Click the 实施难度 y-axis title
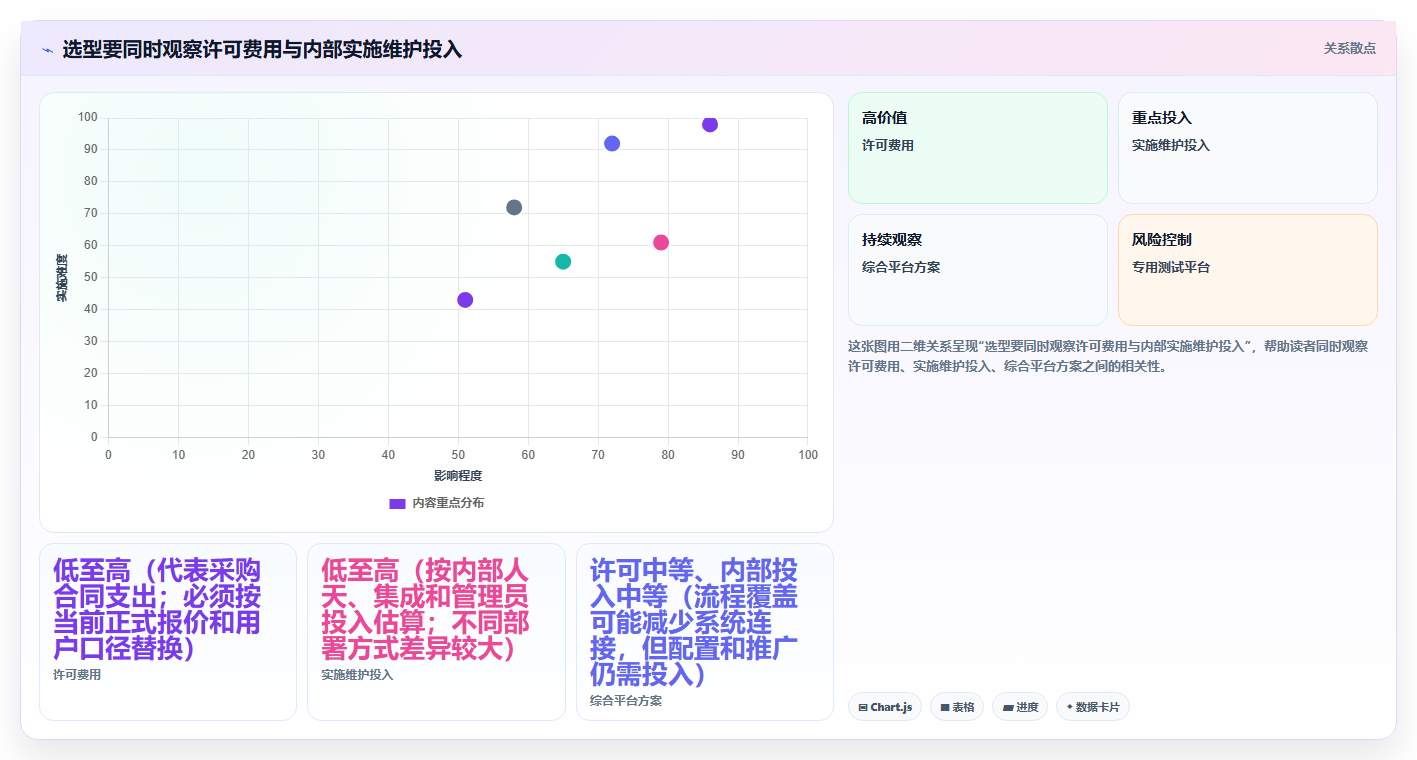 click(62, 278)
